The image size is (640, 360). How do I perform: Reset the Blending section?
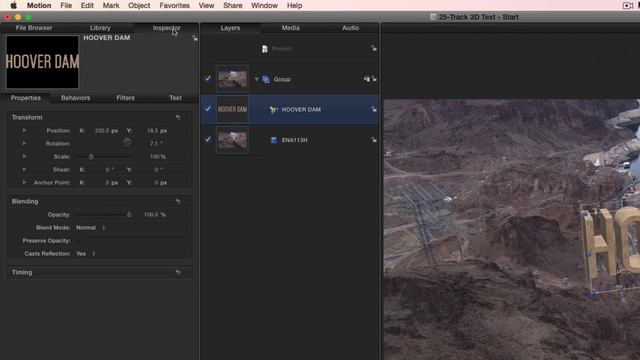pos(178,202)
